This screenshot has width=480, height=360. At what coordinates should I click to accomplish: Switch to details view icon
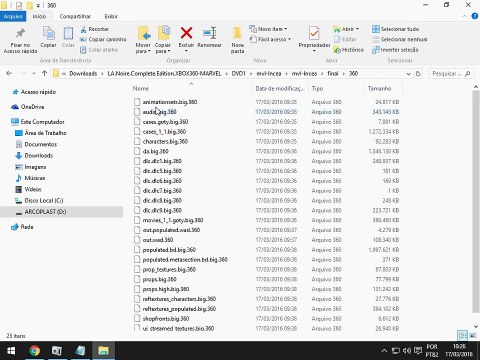[462, 335]
